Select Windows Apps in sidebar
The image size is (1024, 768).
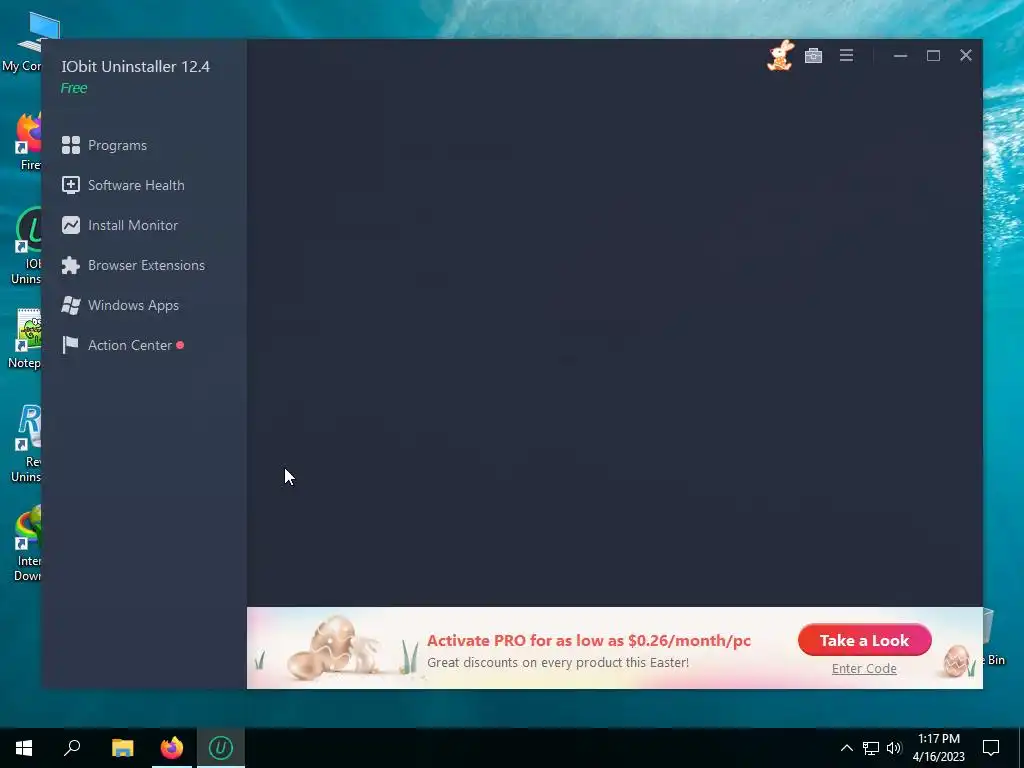(x=120, y=305)
